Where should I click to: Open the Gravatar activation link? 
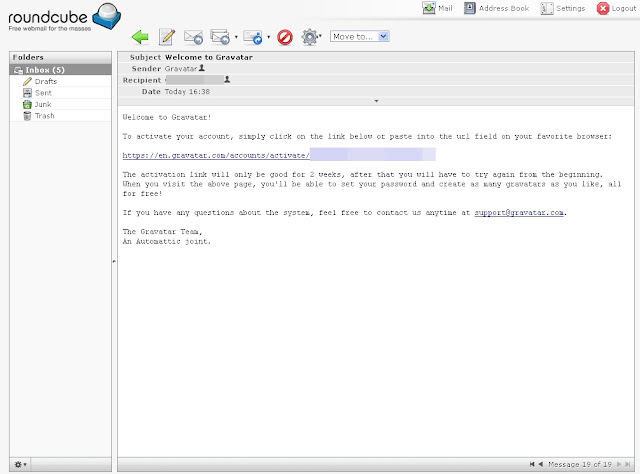(279, 155)
